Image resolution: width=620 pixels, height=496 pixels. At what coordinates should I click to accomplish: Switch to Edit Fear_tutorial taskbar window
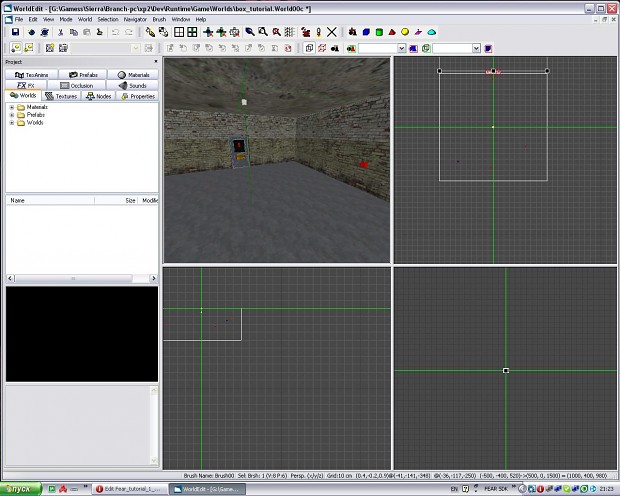pos(129,489)
